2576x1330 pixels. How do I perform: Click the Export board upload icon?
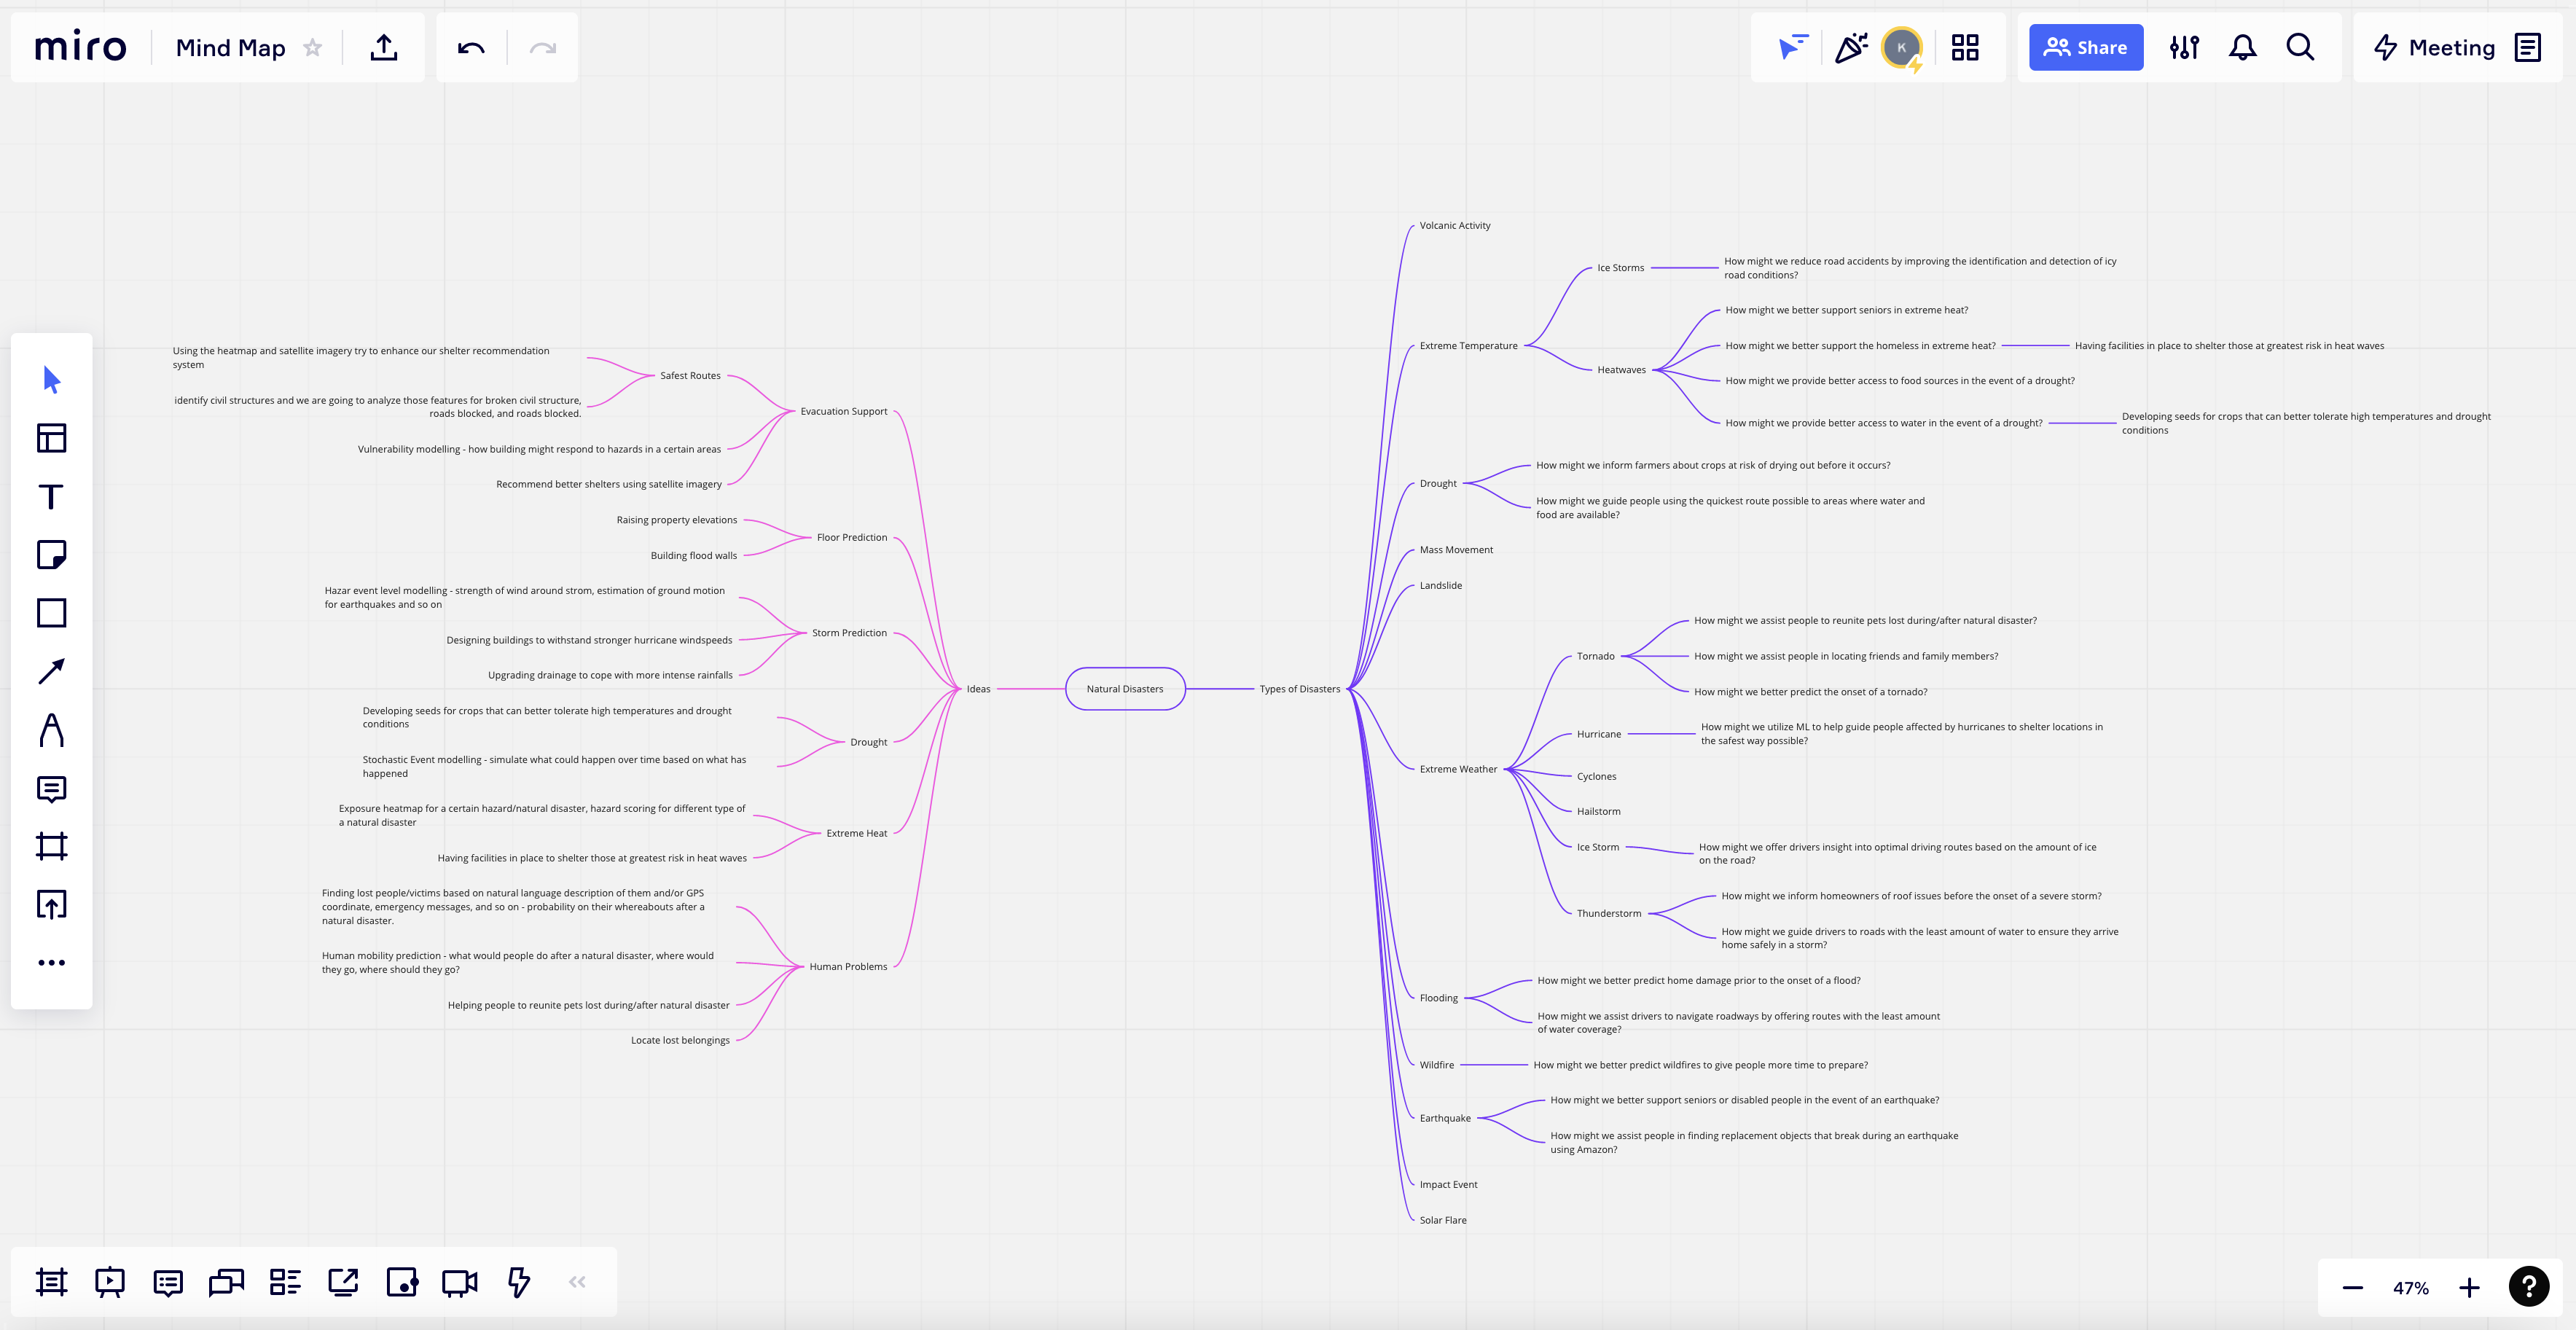coord(384,48)
